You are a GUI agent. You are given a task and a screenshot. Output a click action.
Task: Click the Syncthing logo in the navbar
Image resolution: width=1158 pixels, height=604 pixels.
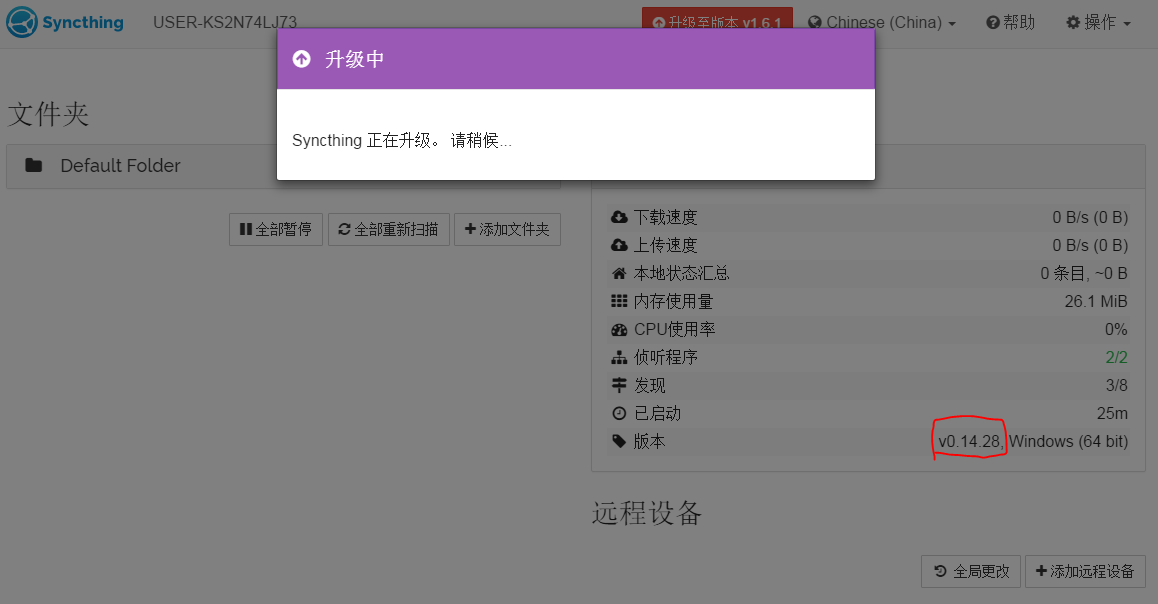[x=66, y=22]
